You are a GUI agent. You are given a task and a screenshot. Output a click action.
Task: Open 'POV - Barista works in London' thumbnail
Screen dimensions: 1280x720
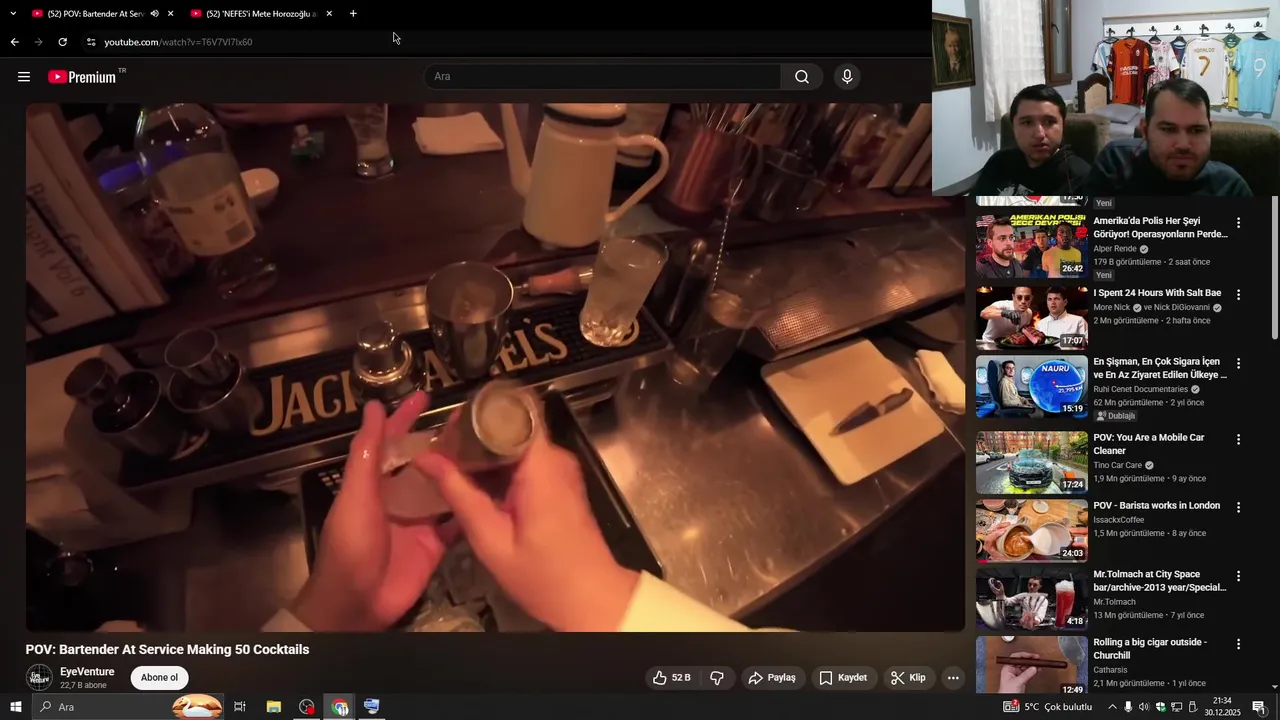(x=1031, y=530)
